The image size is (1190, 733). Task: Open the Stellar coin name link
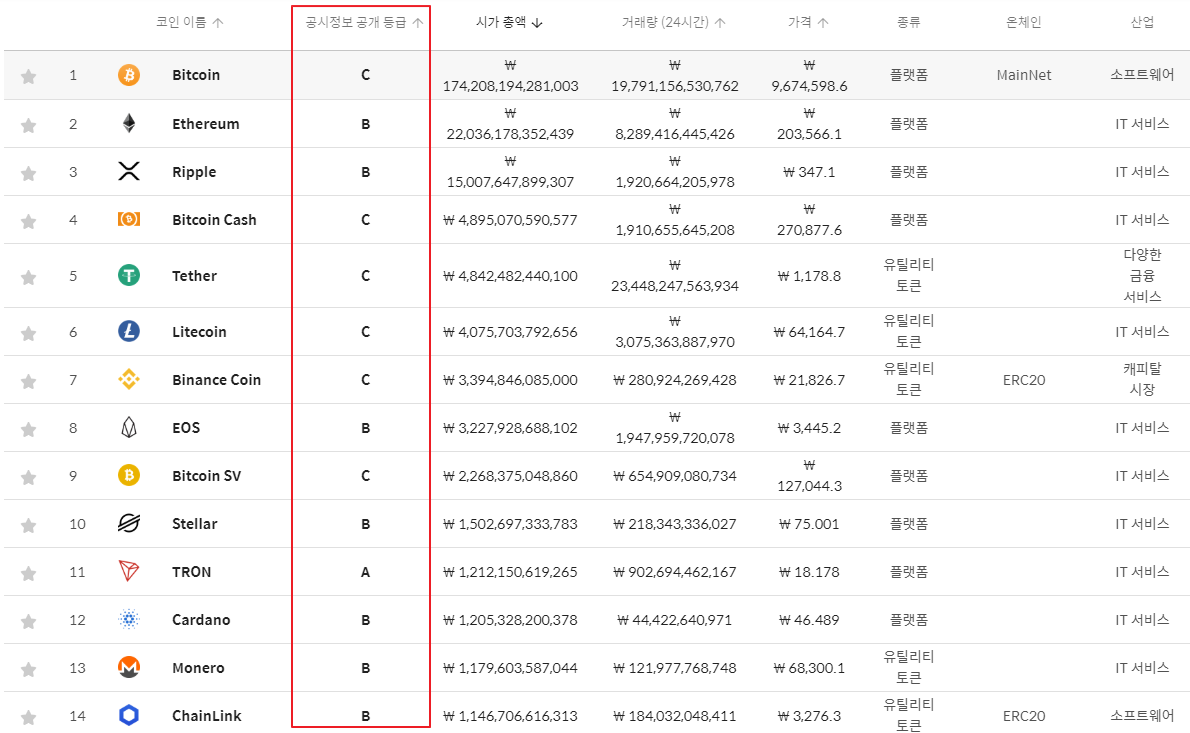(x=194, y=524)
